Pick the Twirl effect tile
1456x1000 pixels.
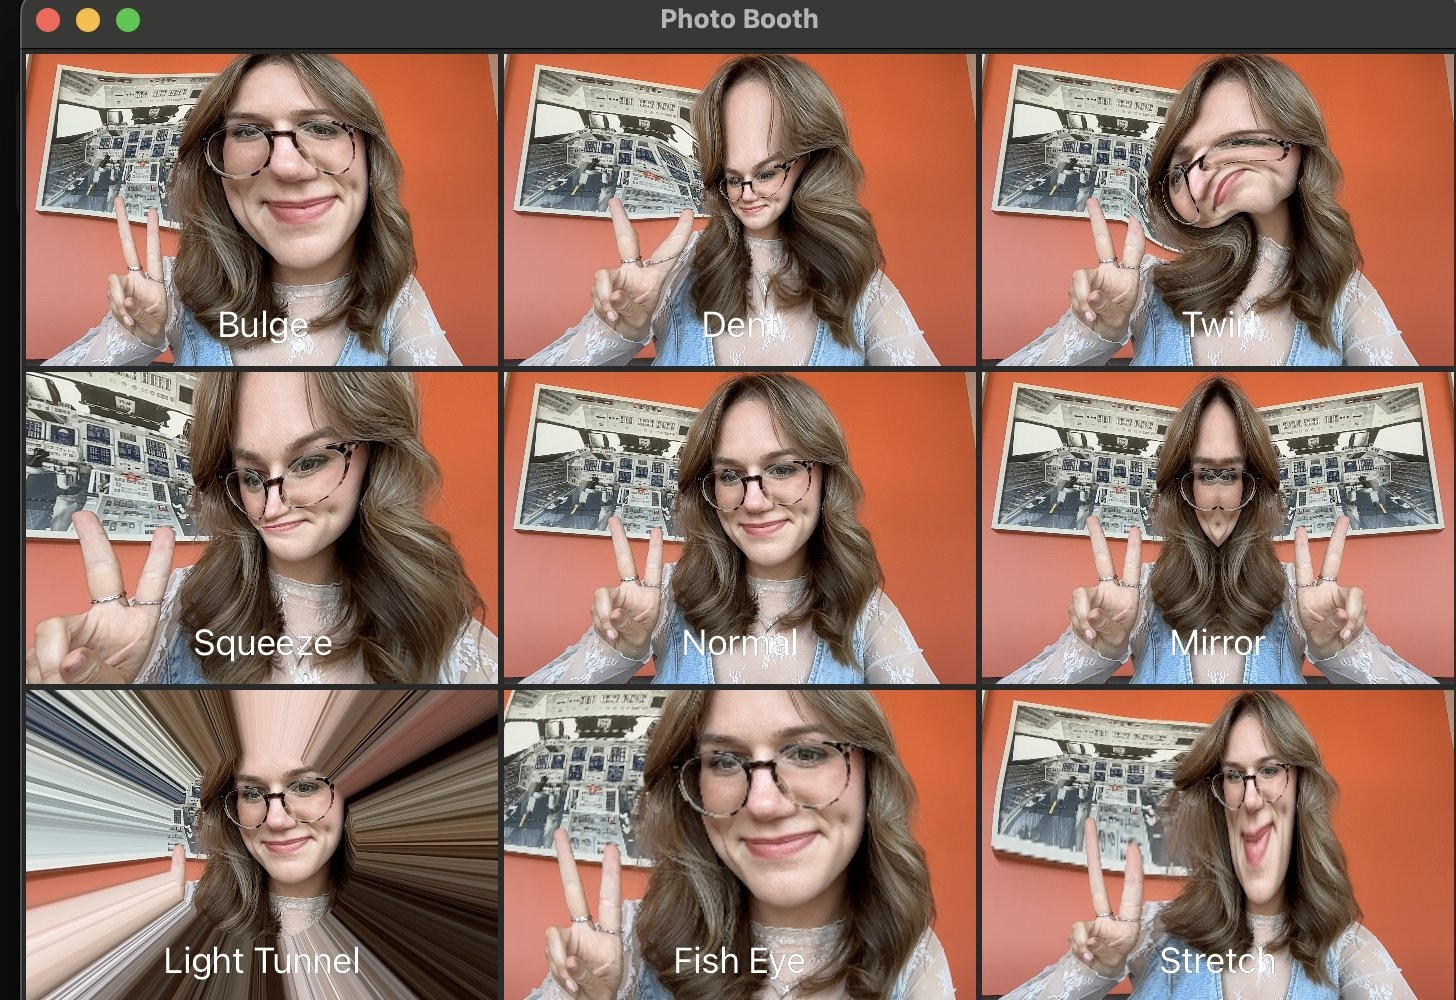pyautogui.click(x=1218, y=210)
